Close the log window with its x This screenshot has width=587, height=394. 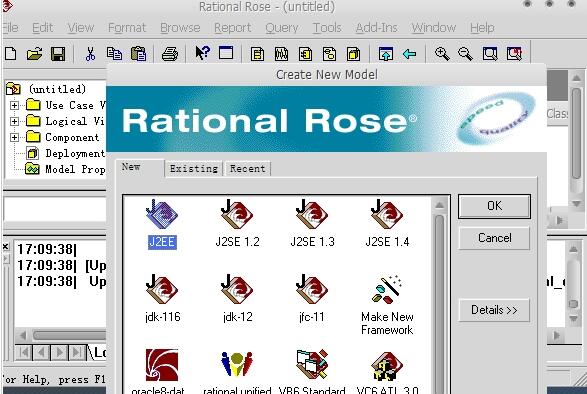(x=6, y=246)
